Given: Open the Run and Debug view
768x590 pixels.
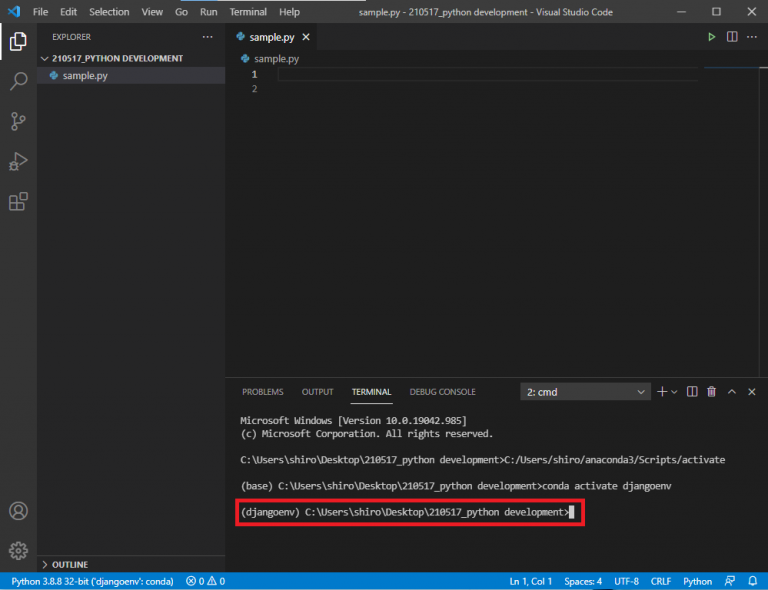Looking at the screenshot, I should [18, 162].
